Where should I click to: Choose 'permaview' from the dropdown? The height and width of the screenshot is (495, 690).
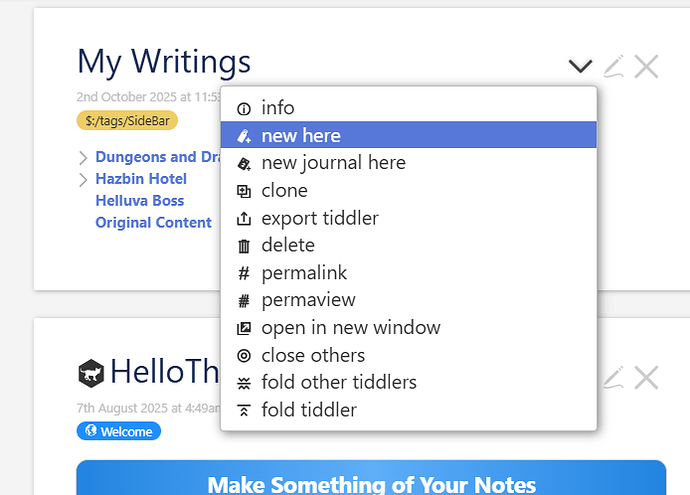pos(308,300)
